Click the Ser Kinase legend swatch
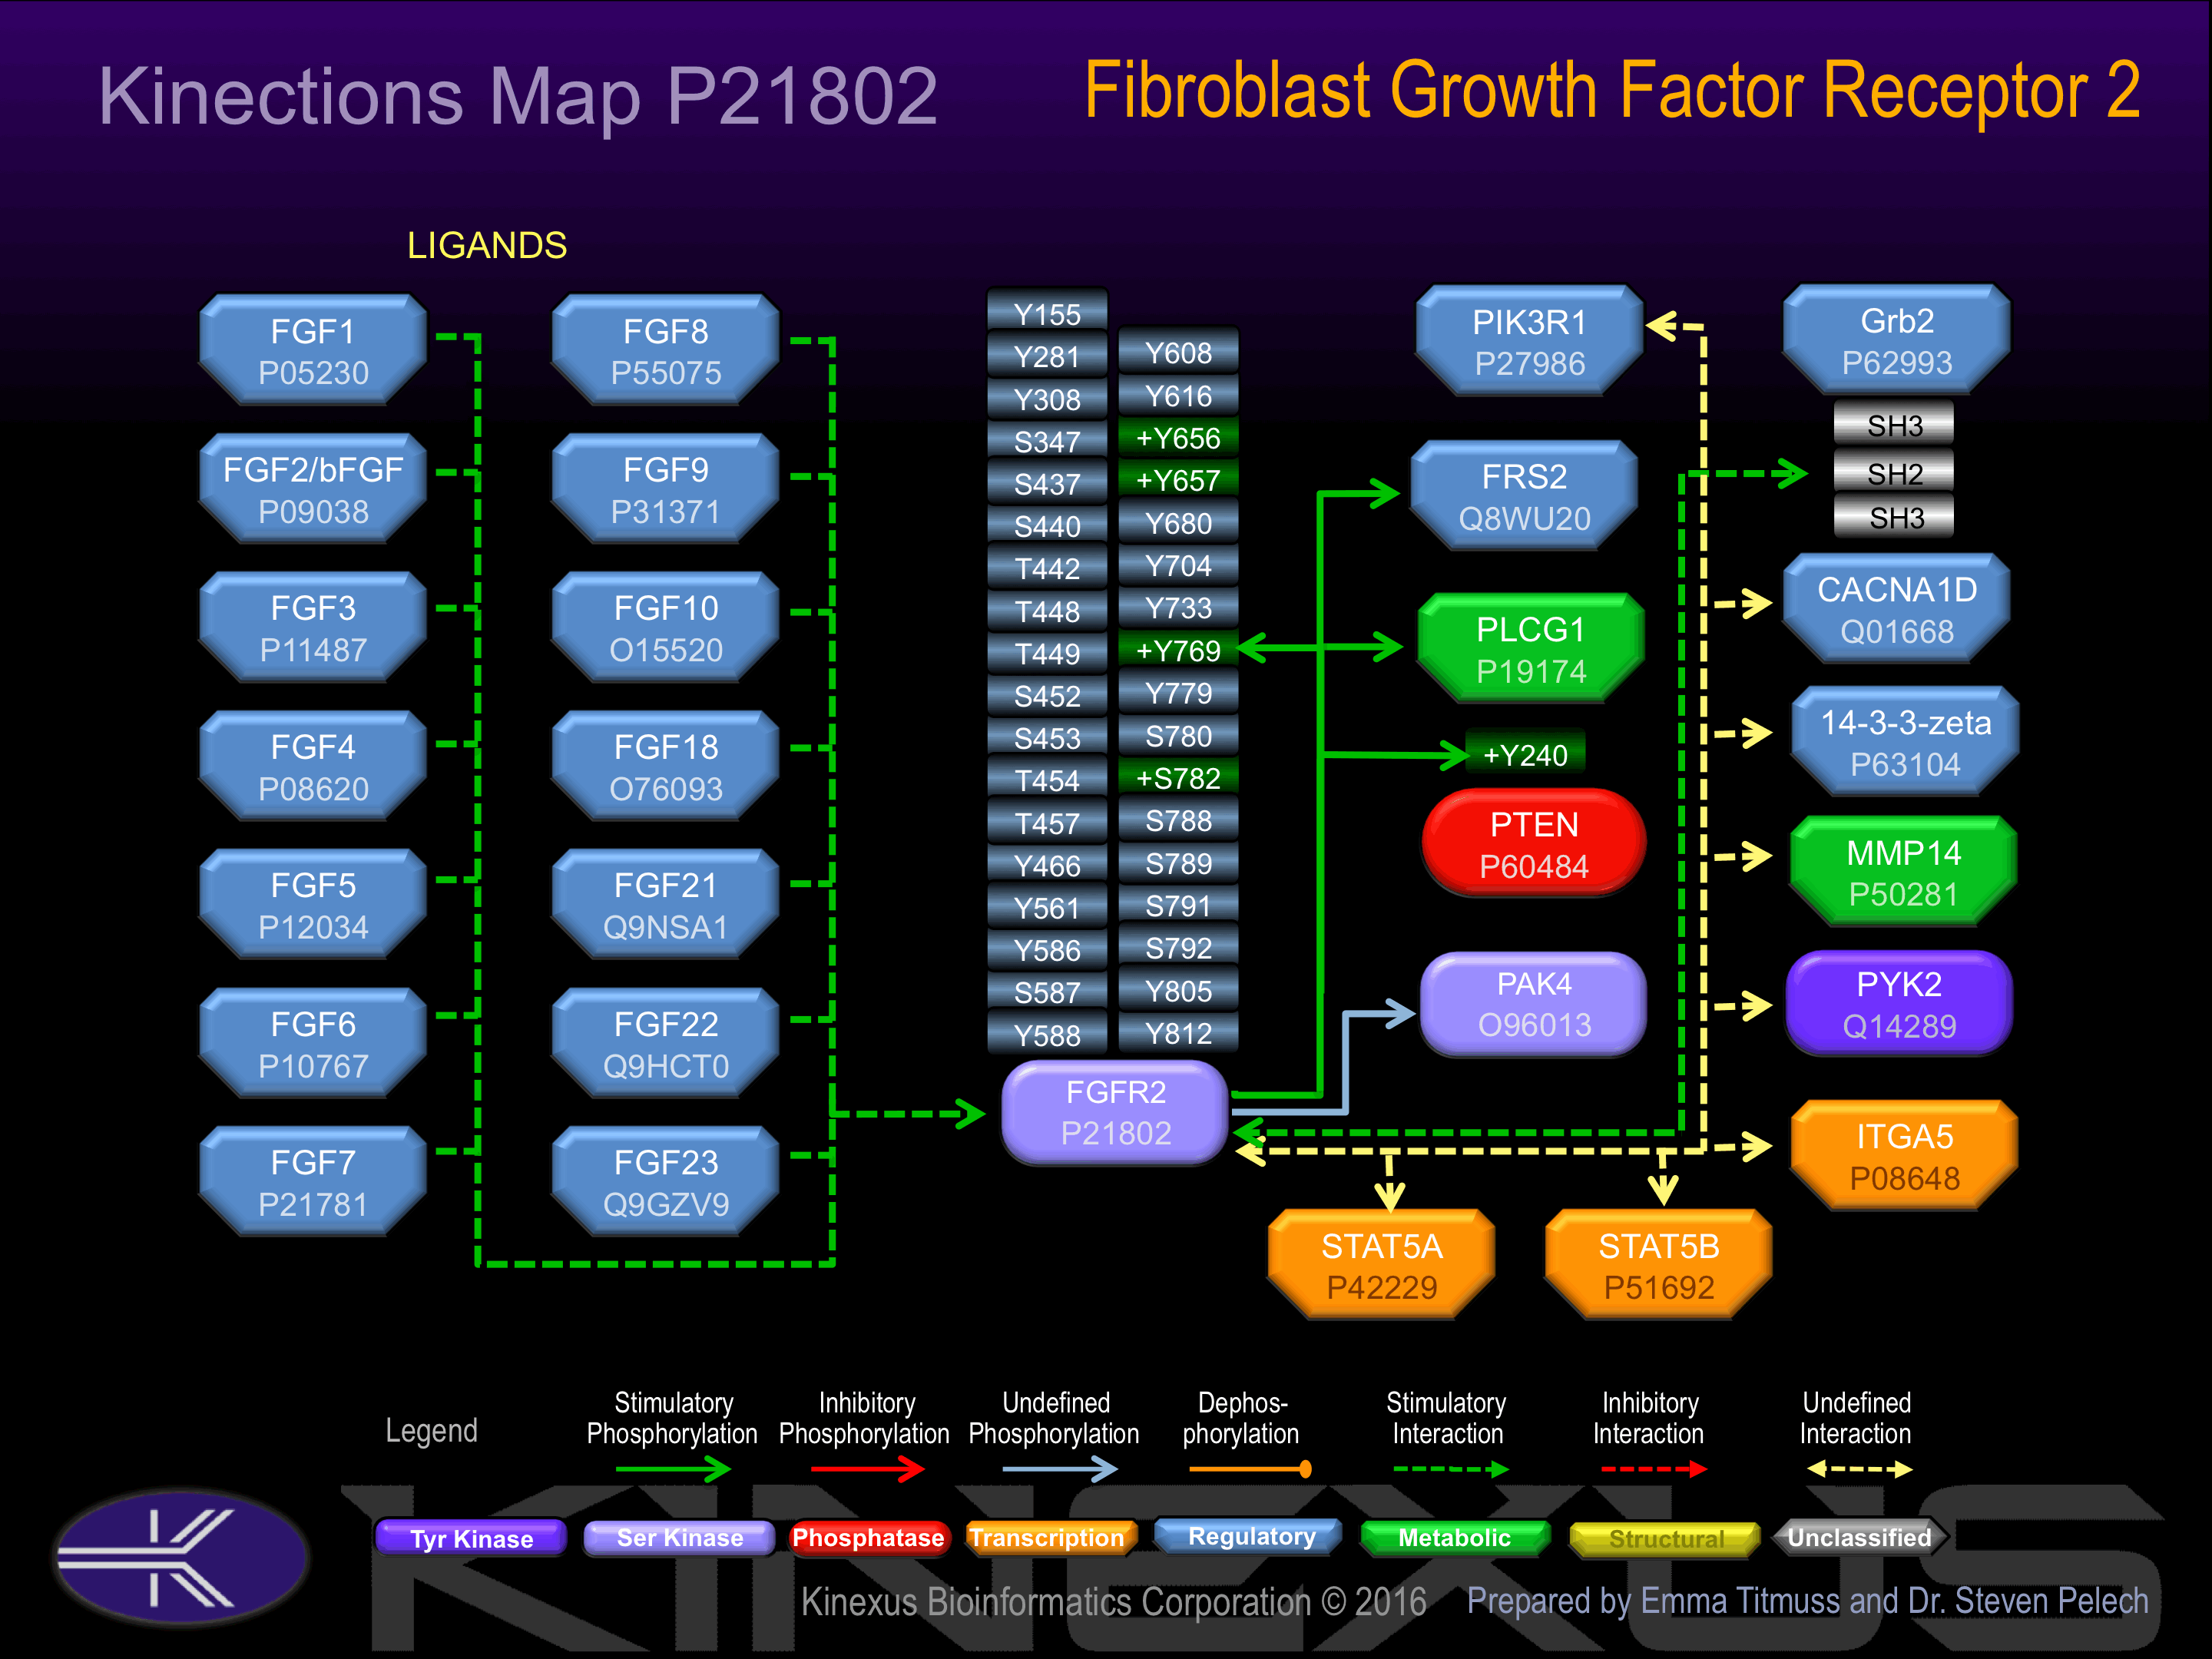 (x=680, y=1537)
